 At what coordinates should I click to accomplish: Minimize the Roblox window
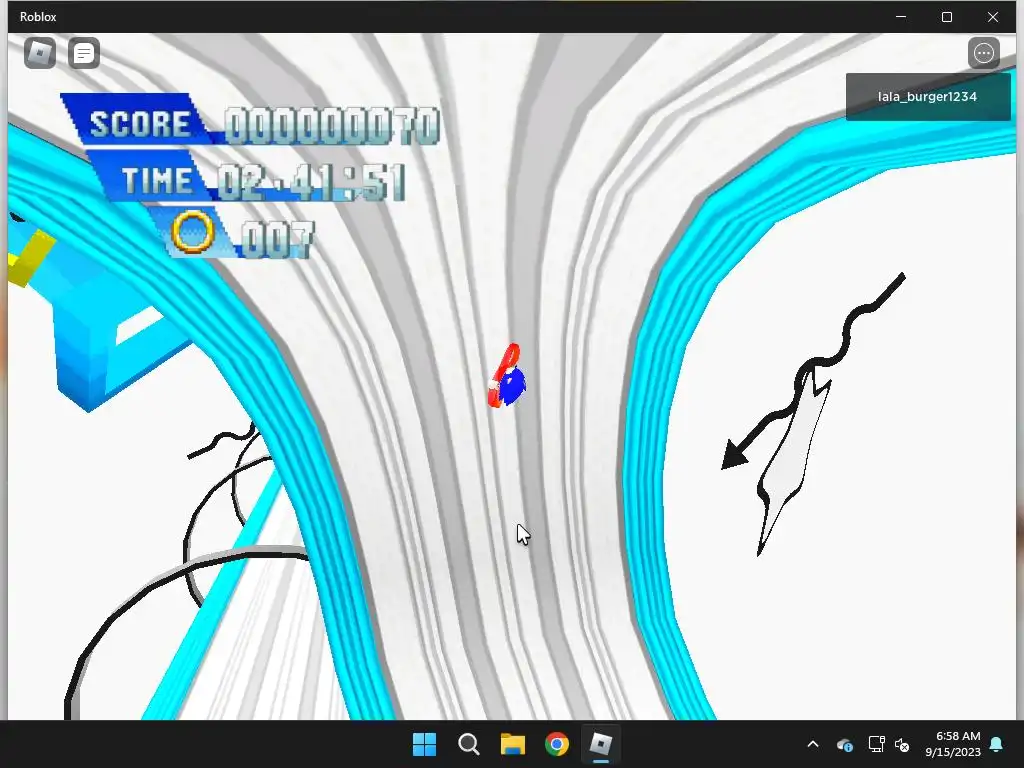(x=901, y=17)
